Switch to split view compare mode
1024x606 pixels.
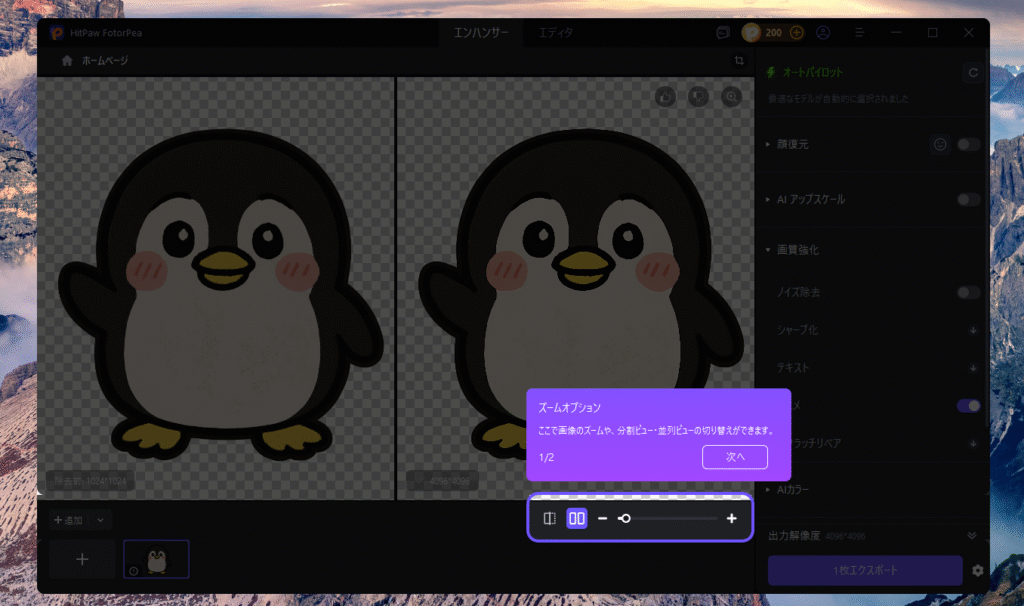[549, 518]
